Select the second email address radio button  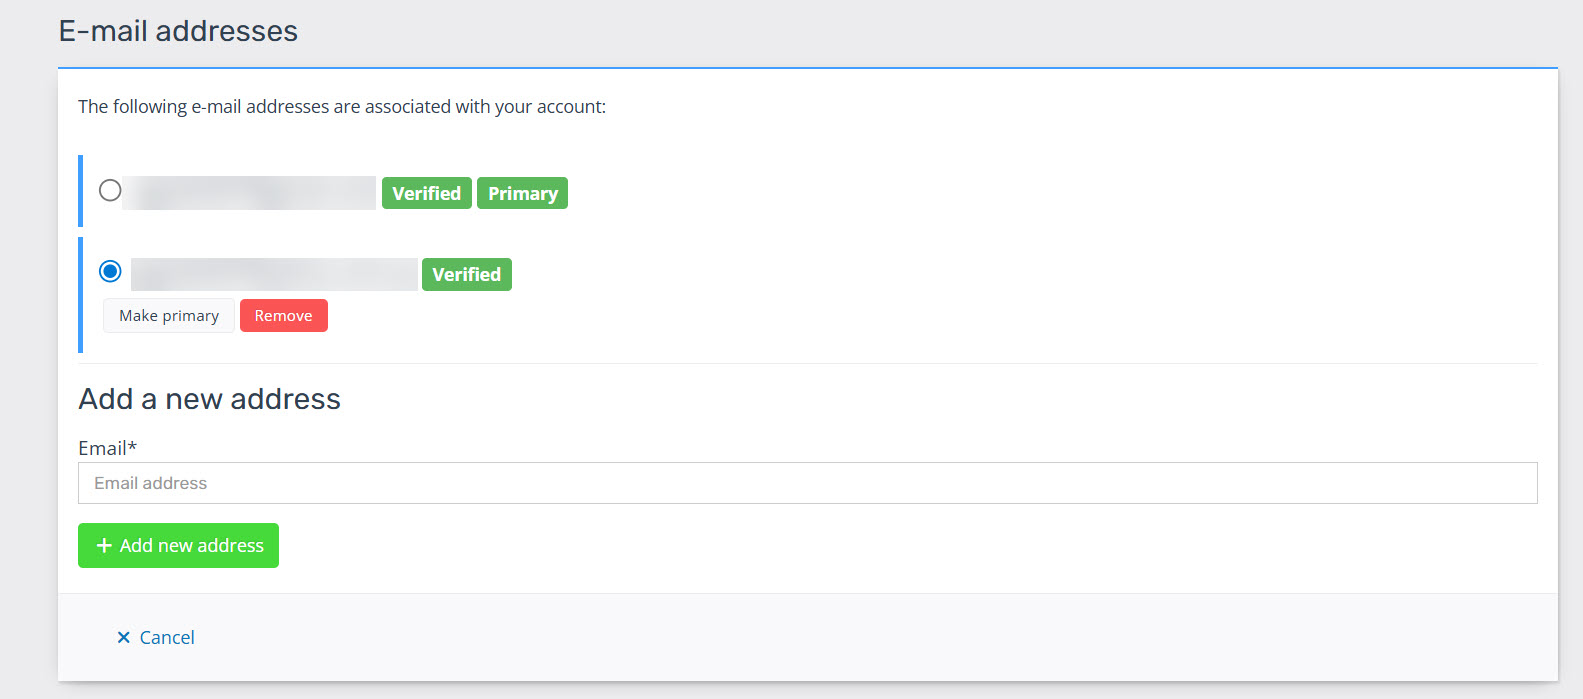click(110, 271)
